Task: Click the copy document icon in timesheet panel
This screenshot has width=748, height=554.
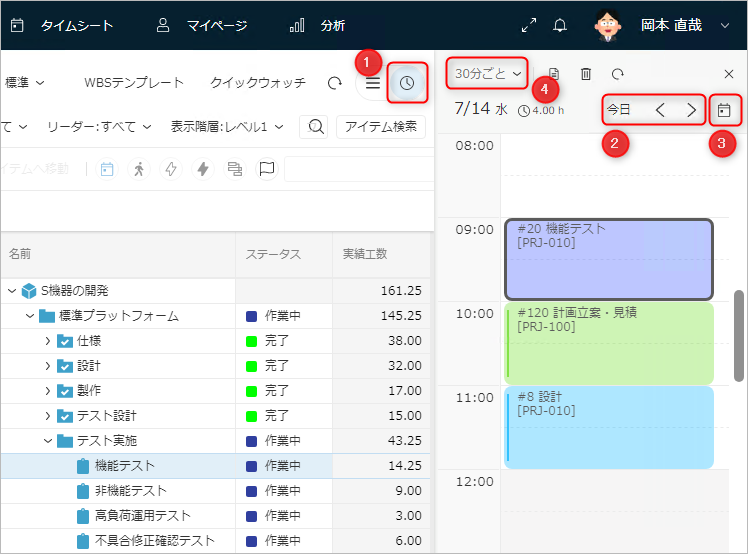Action: 554,73
